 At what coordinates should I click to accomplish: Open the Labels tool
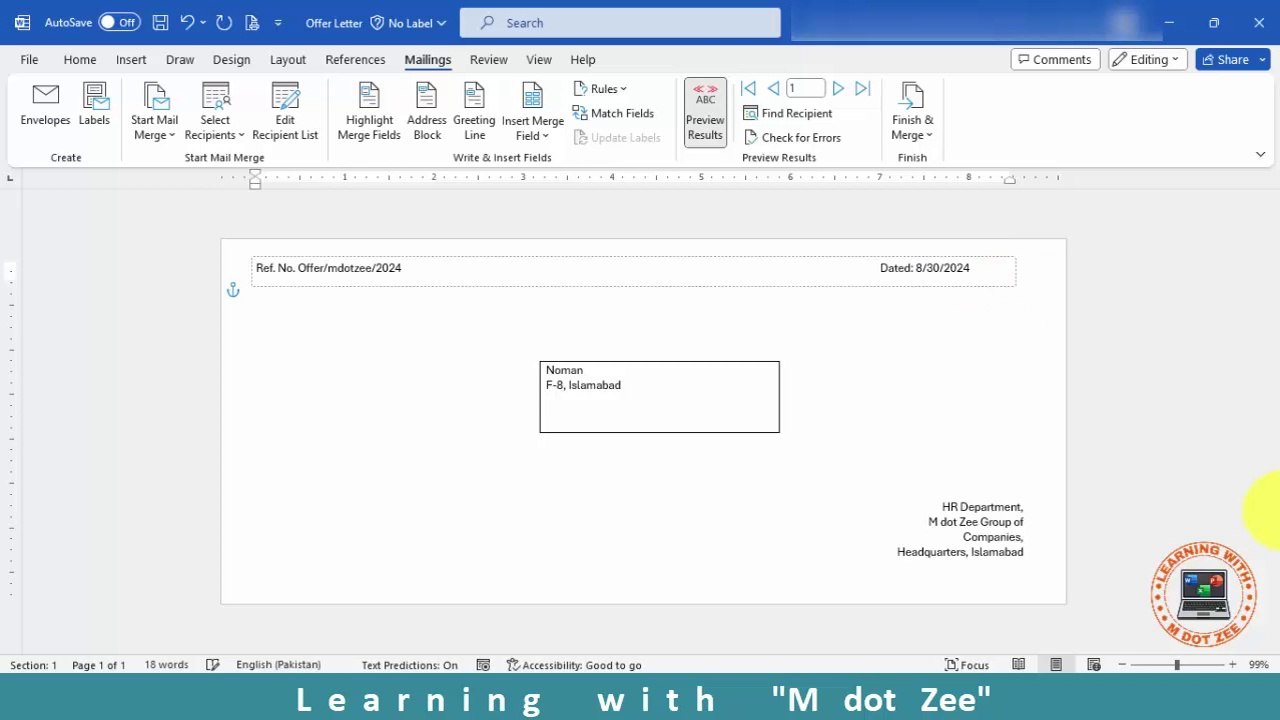[x=94, y=106]
